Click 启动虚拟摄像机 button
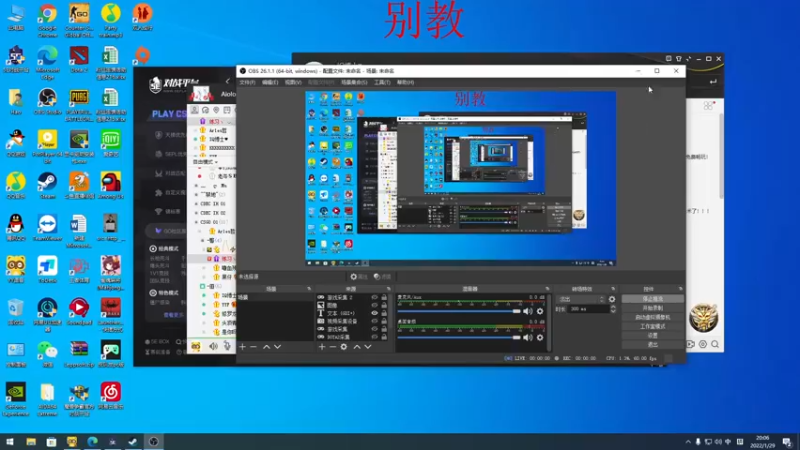Image resolution: width=800 pixels, height=450 pixels. point(653,317)
